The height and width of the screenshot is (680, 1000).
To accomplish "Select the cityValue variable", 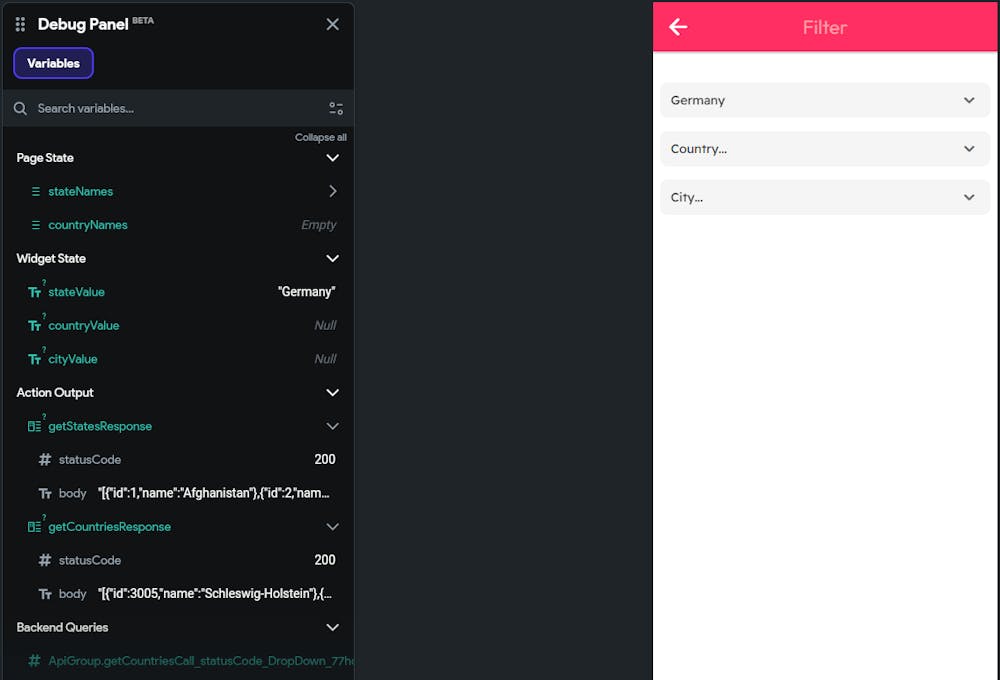I will point(73,359).
